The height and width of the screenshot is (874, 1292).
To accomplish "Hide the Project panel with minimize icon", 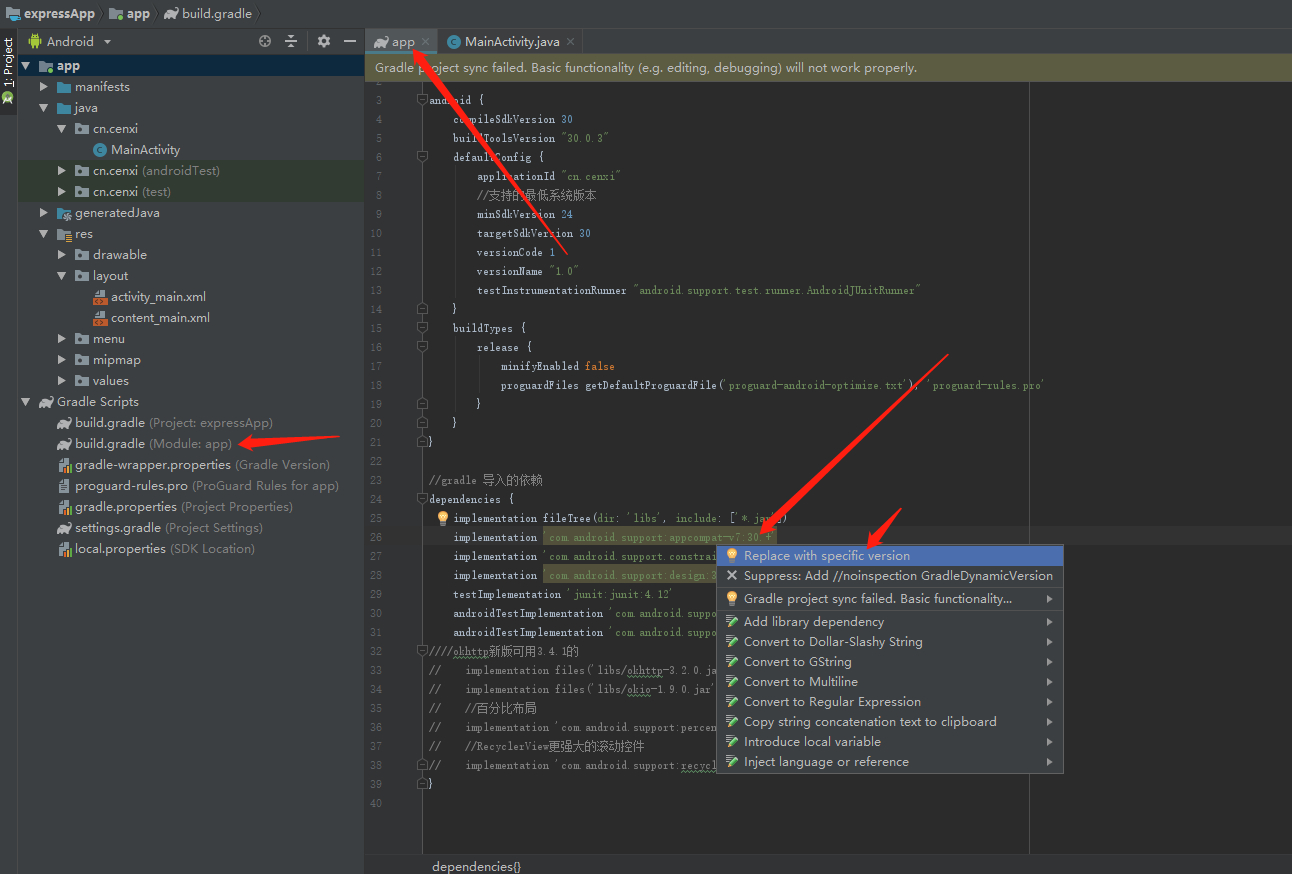I will 350,41.
